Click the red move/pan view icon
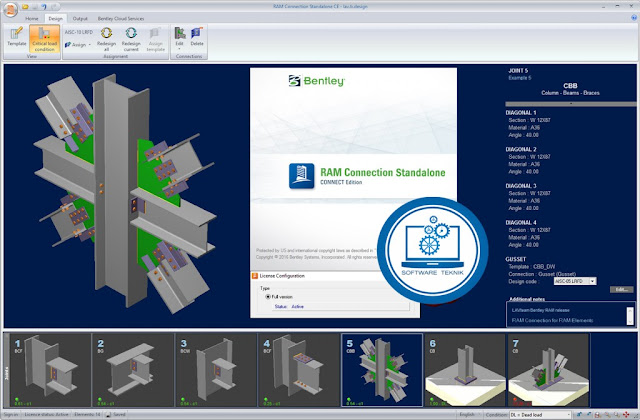Screen dimensions: 640x420 pos(626,415)
